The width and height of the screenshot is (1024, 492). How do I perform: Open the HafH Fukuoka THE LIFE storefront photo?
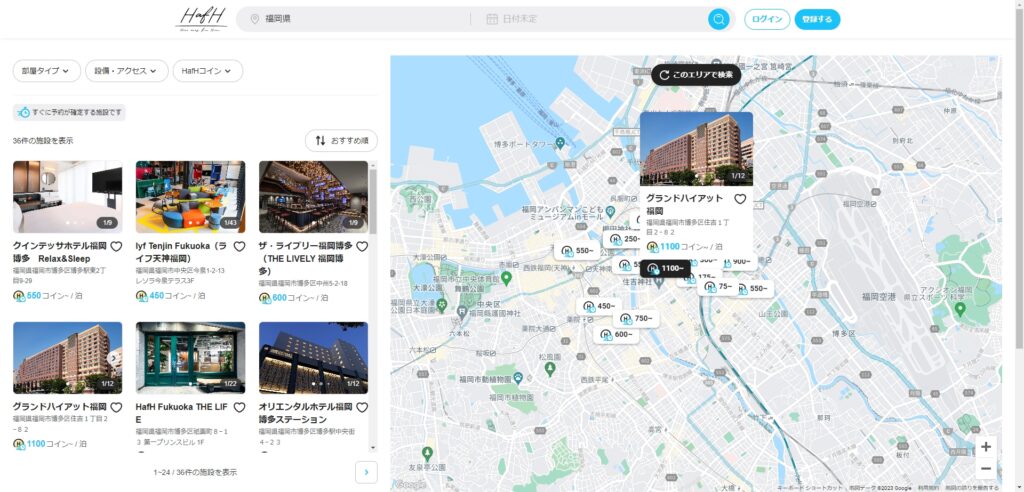point(191,357)
